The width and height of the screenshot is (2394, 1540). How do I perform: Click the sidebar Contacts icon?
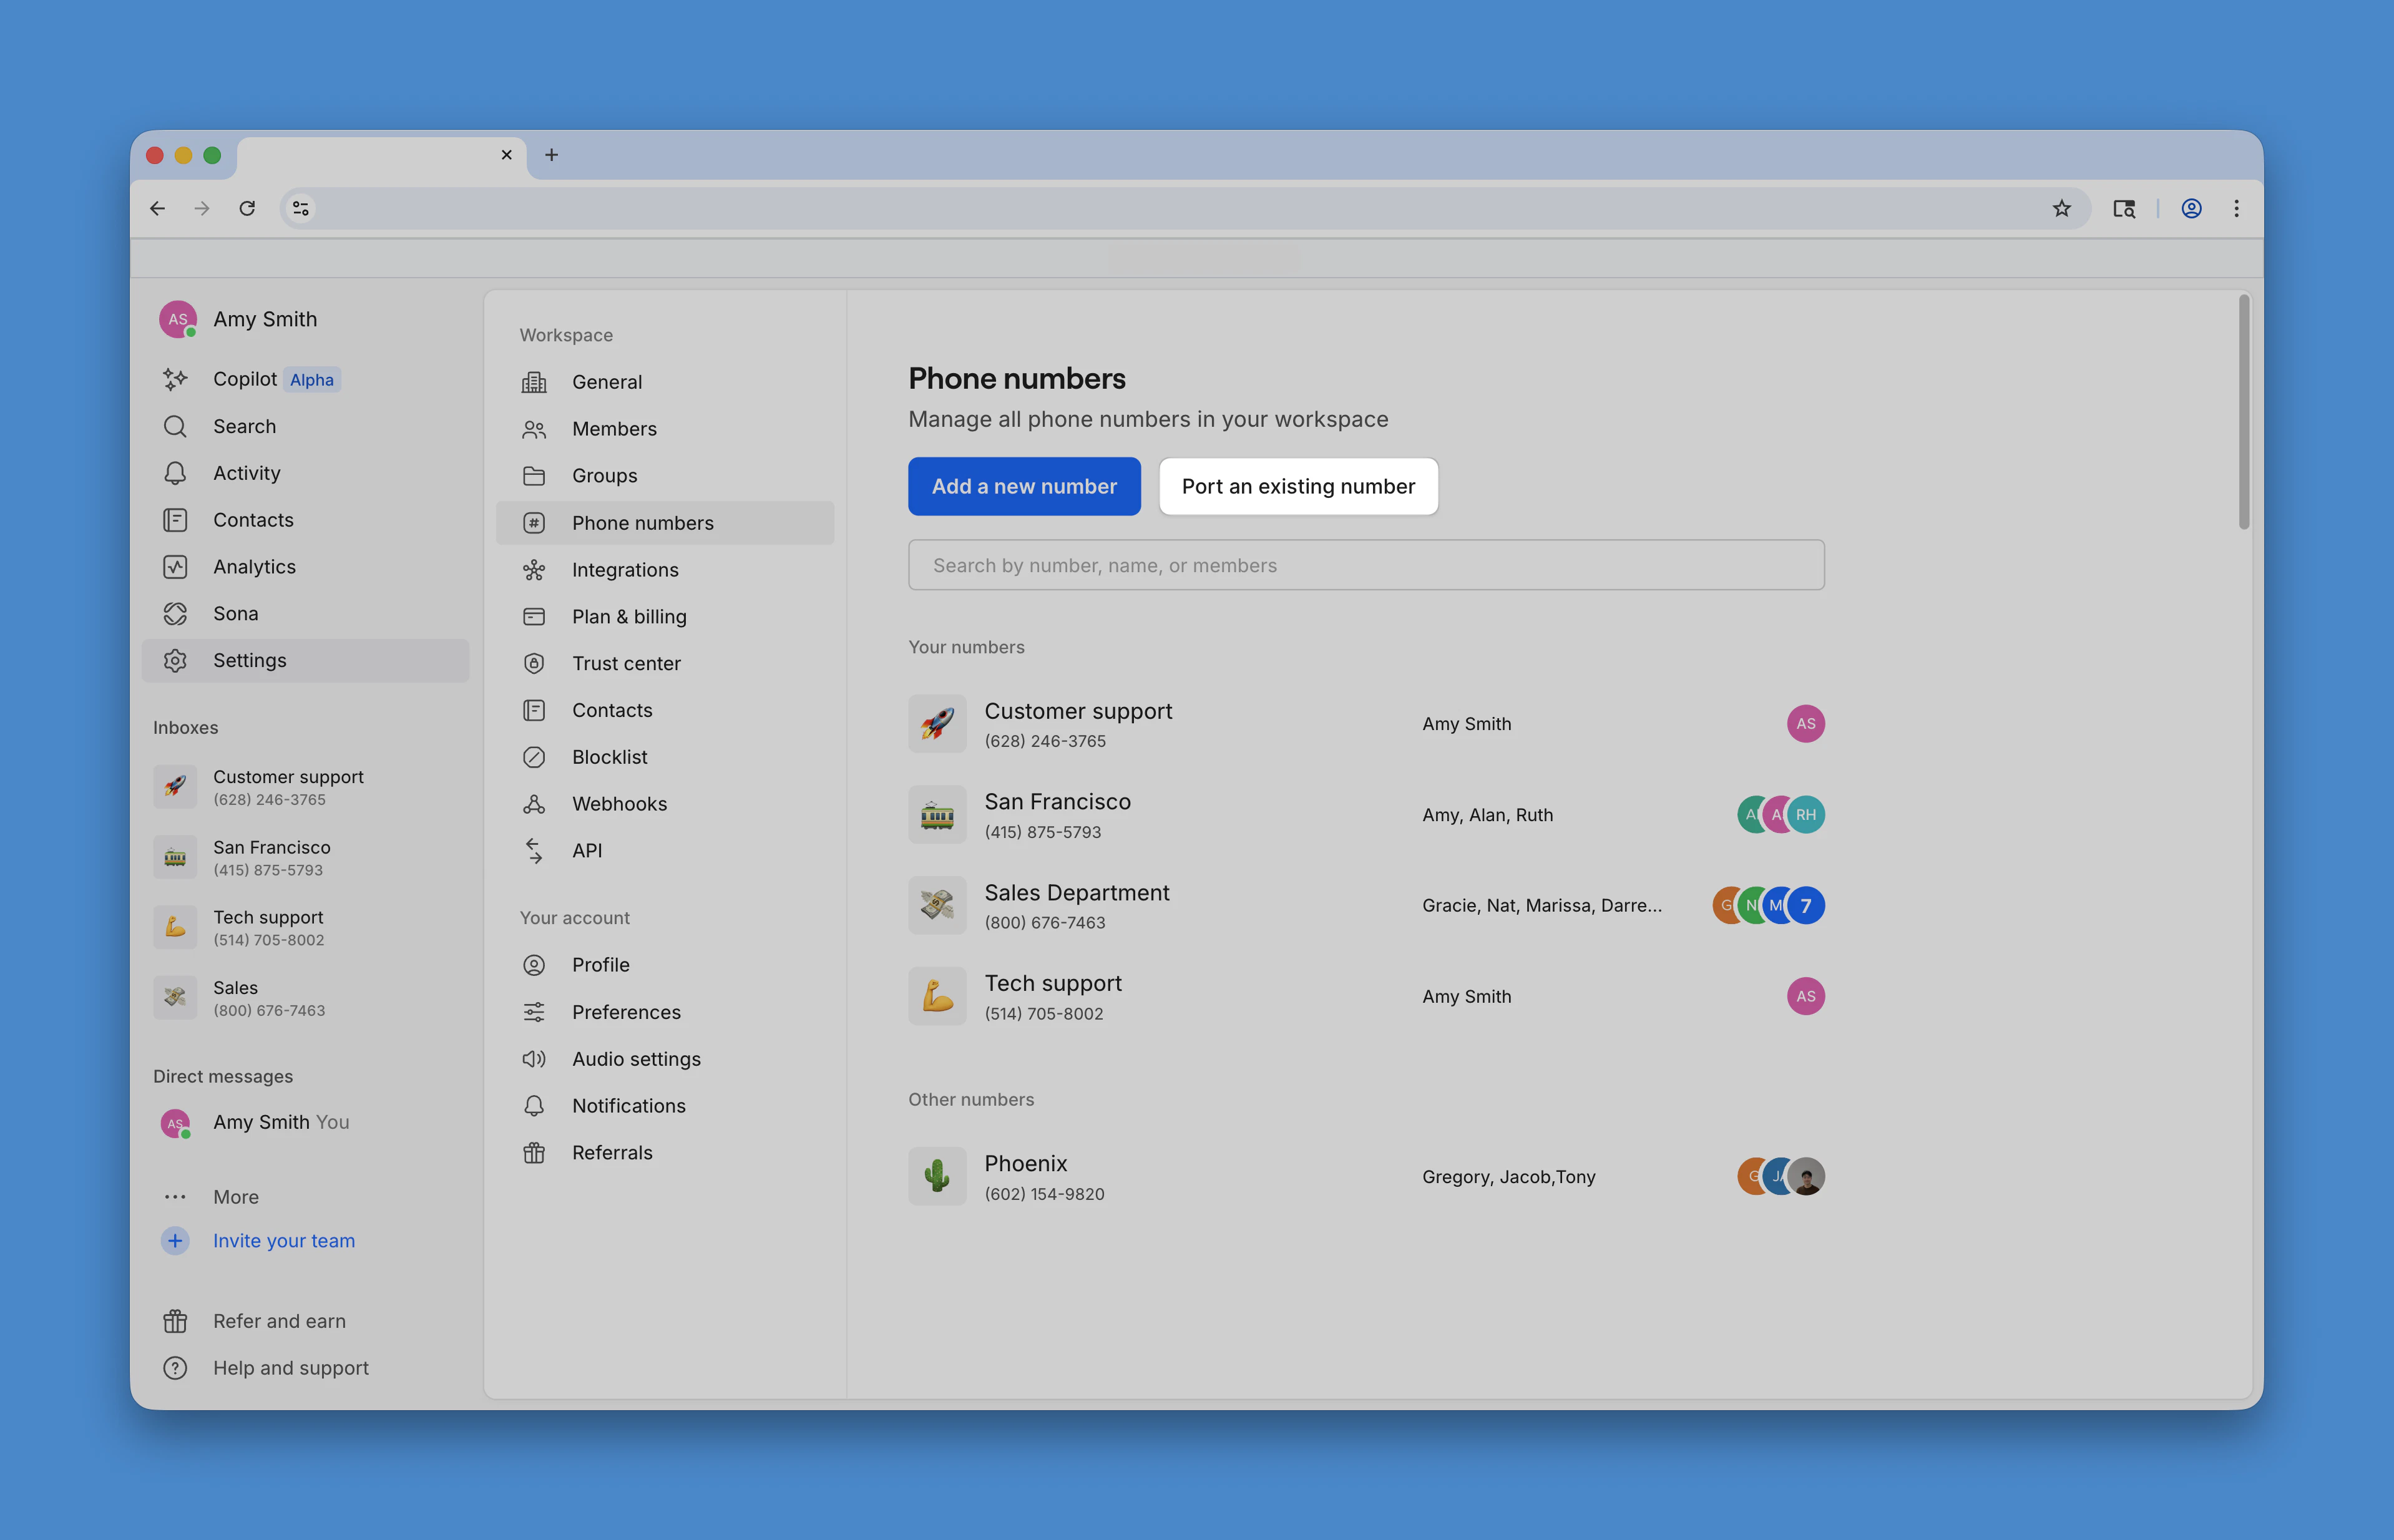(175, 520)
